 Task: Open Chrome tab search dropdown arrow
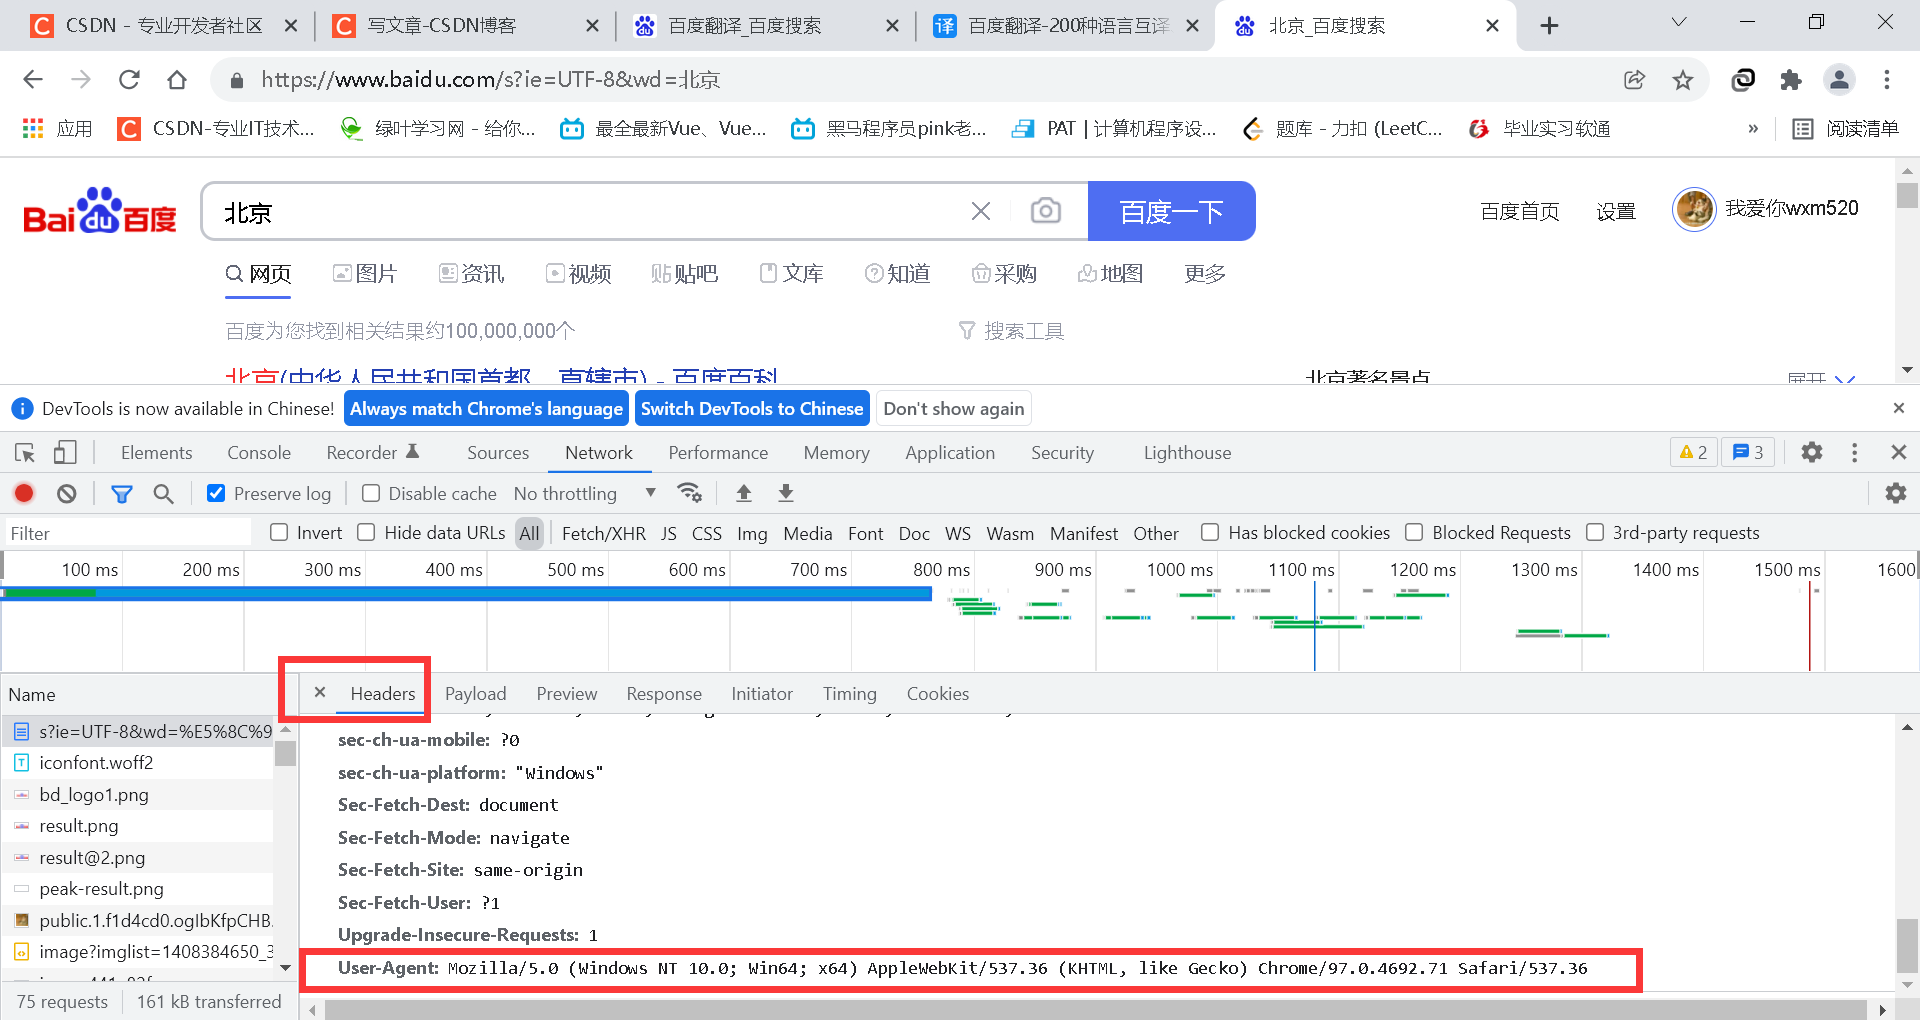pyautogui.click(x=1679, y=22)
